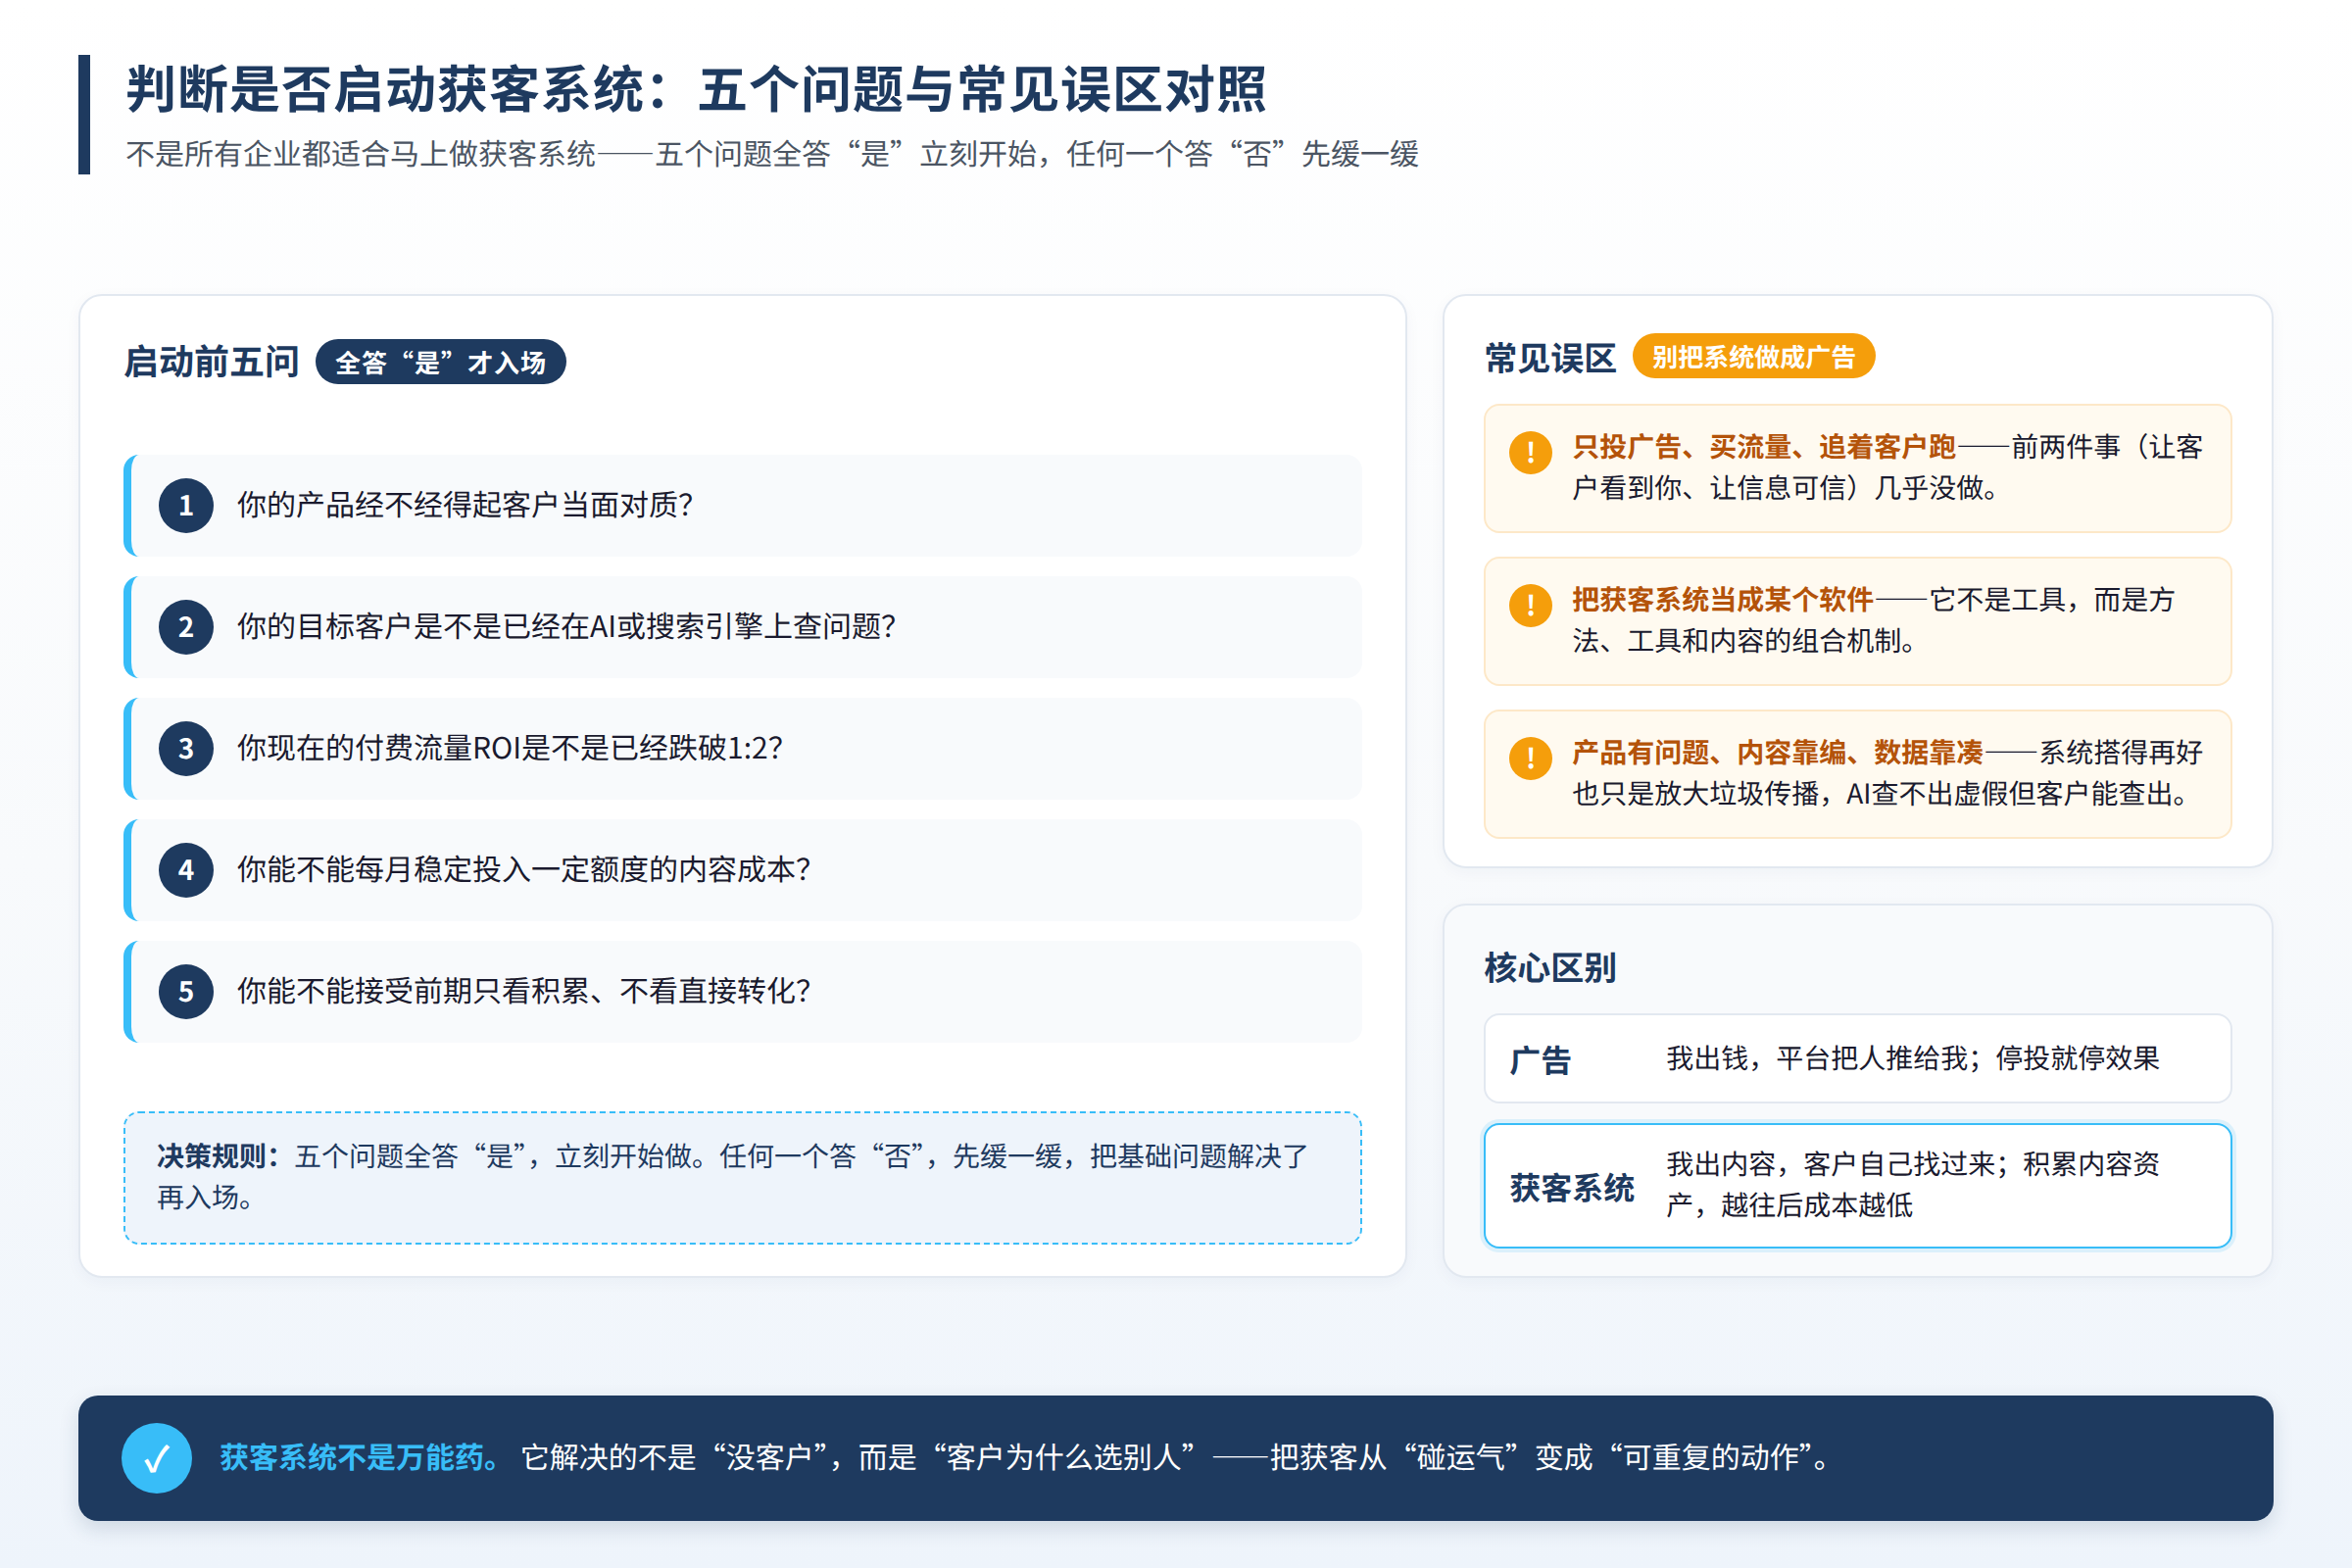
Task: Click the number 2 circle badge
Action: (x=186, y=627)
